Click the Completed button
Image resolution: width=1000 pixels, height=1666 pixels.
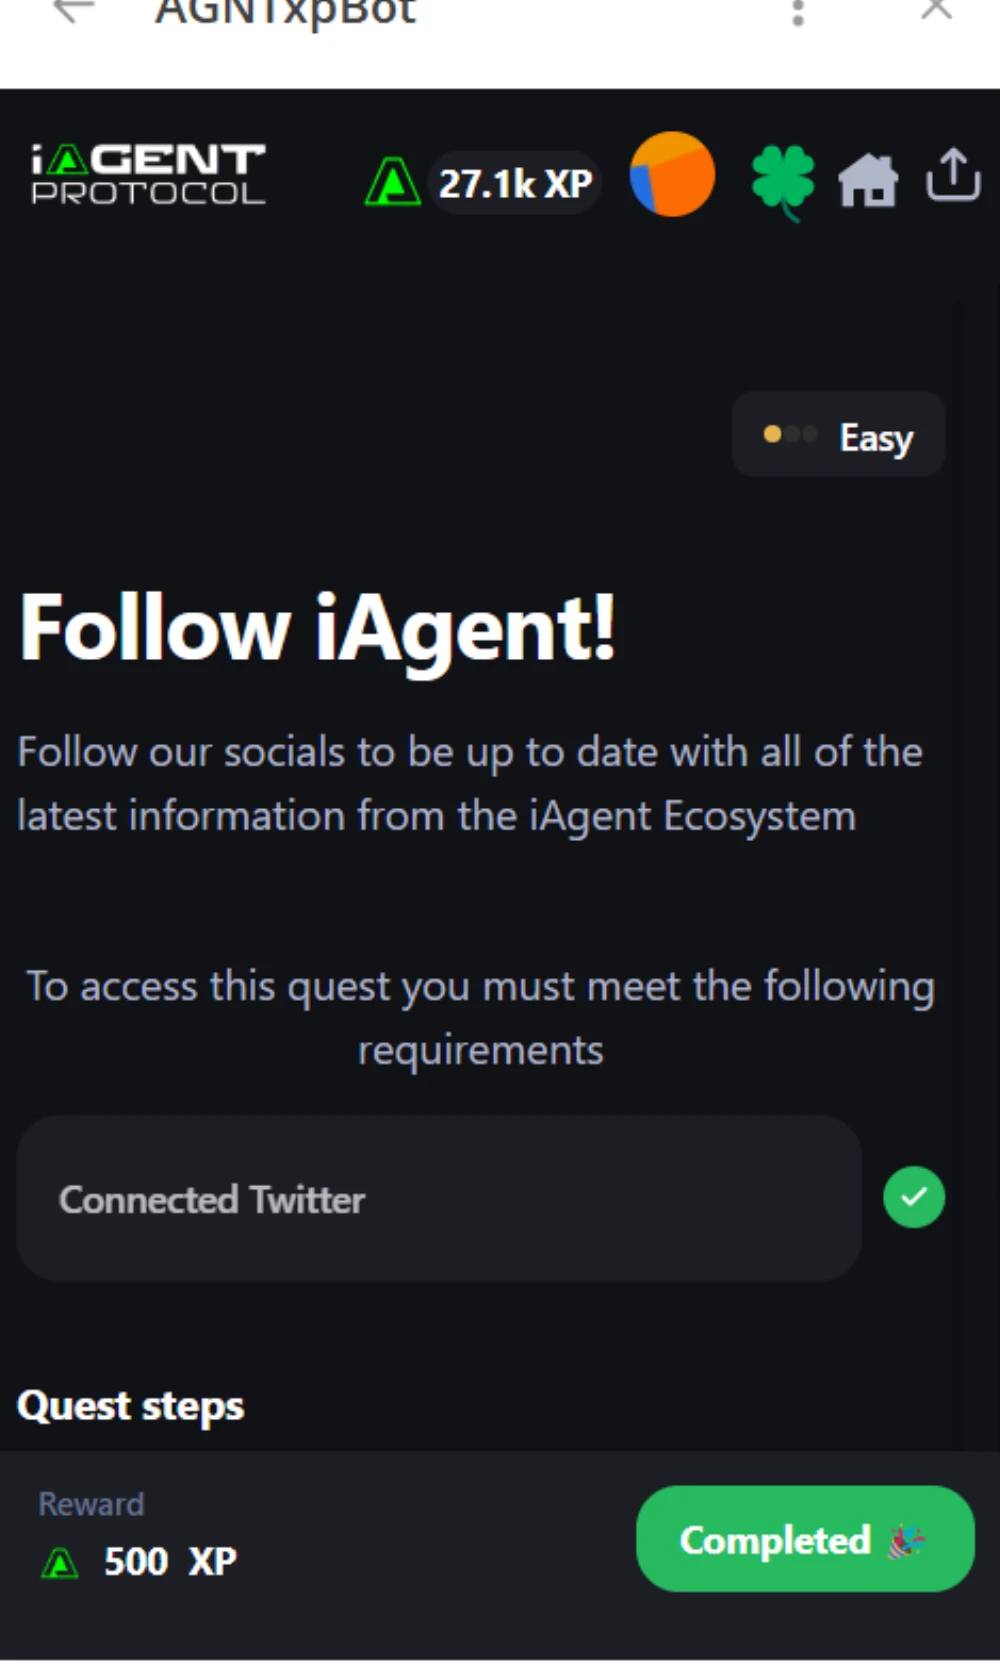(x=805, y=1539)
